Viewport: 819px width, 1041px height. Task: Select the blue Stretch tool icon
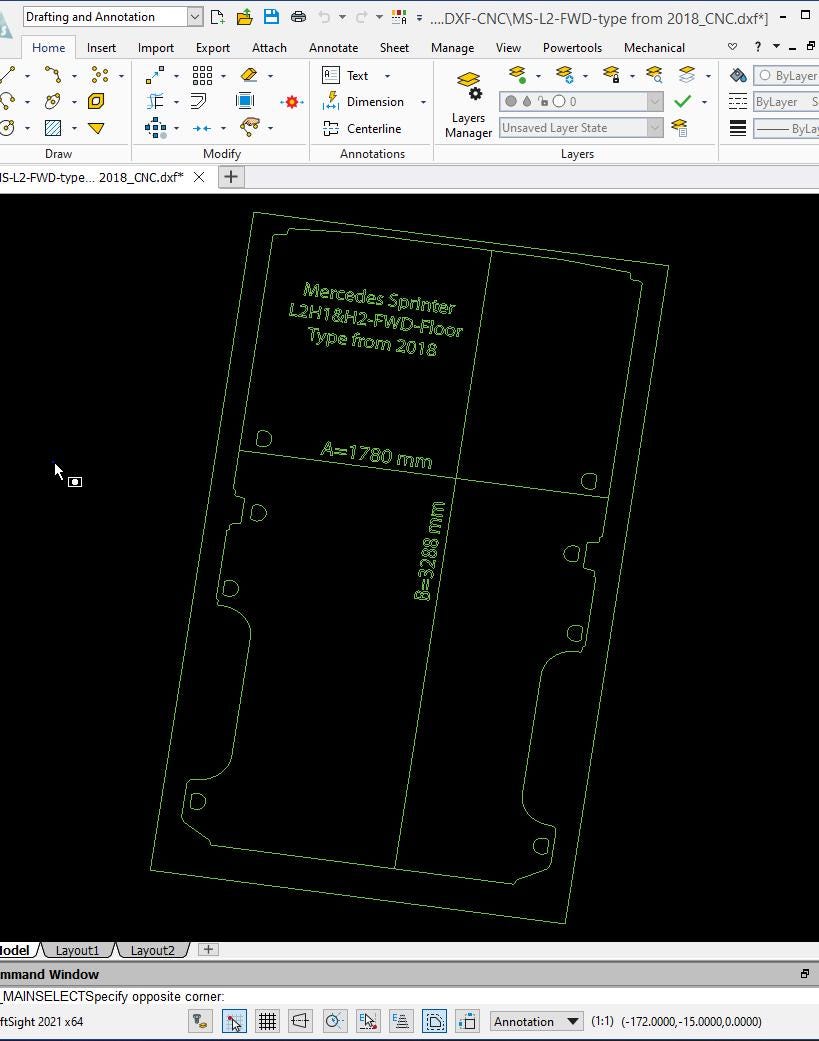(x=245, y=101)
